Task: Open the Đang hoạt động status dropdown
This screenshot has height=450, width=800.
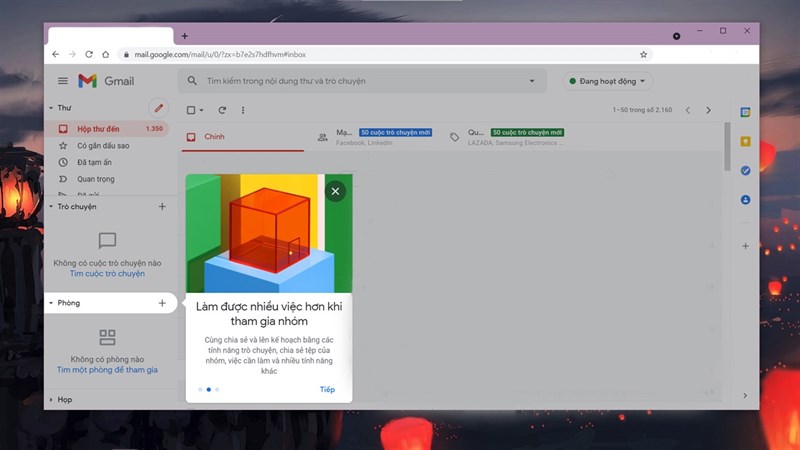Action: point(608,81)
